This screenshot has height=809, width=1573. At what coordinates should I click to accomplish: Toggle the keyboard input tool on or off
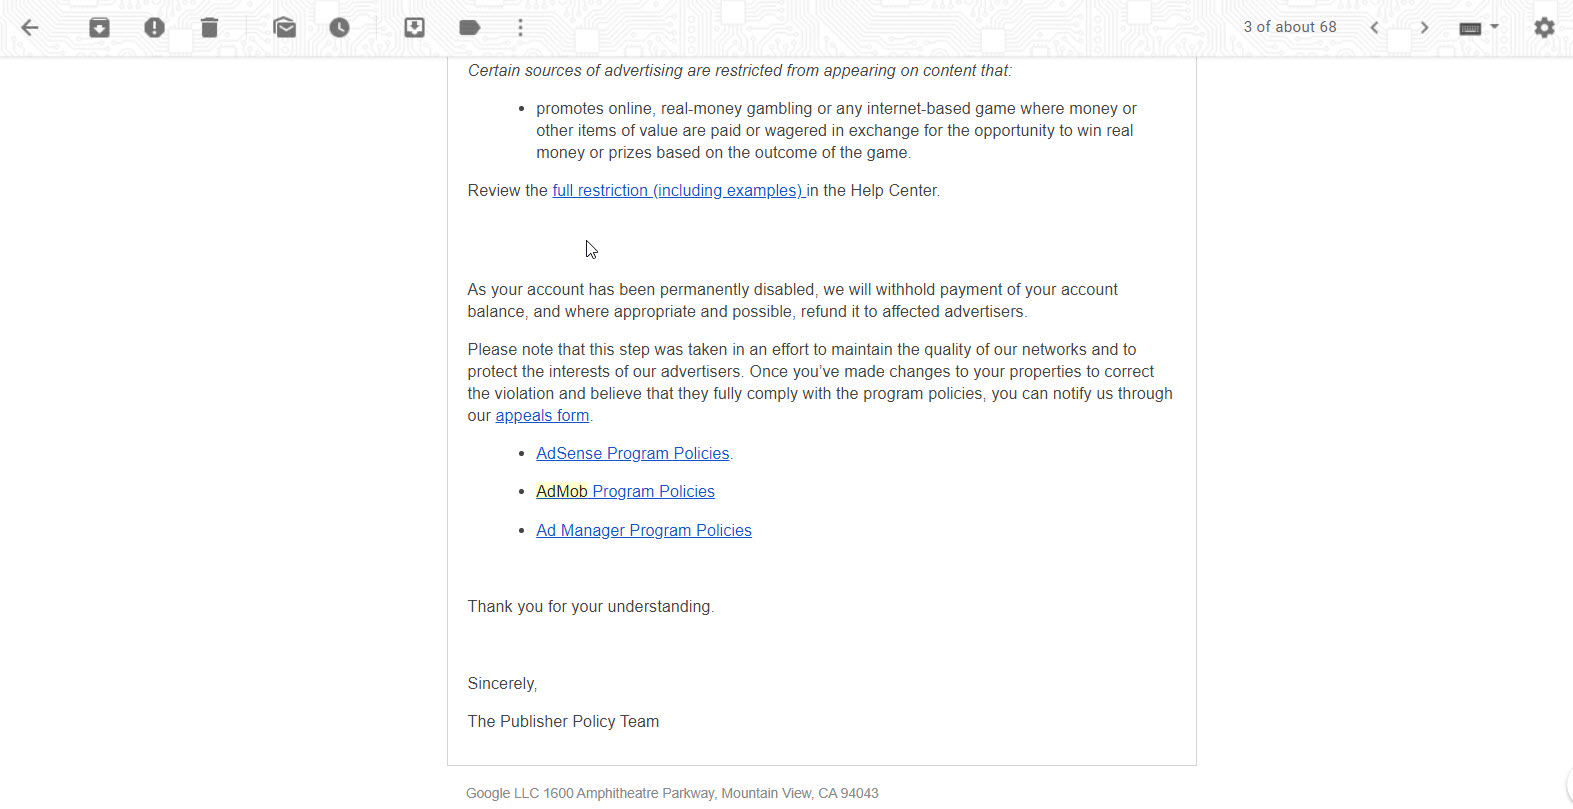1470,28
